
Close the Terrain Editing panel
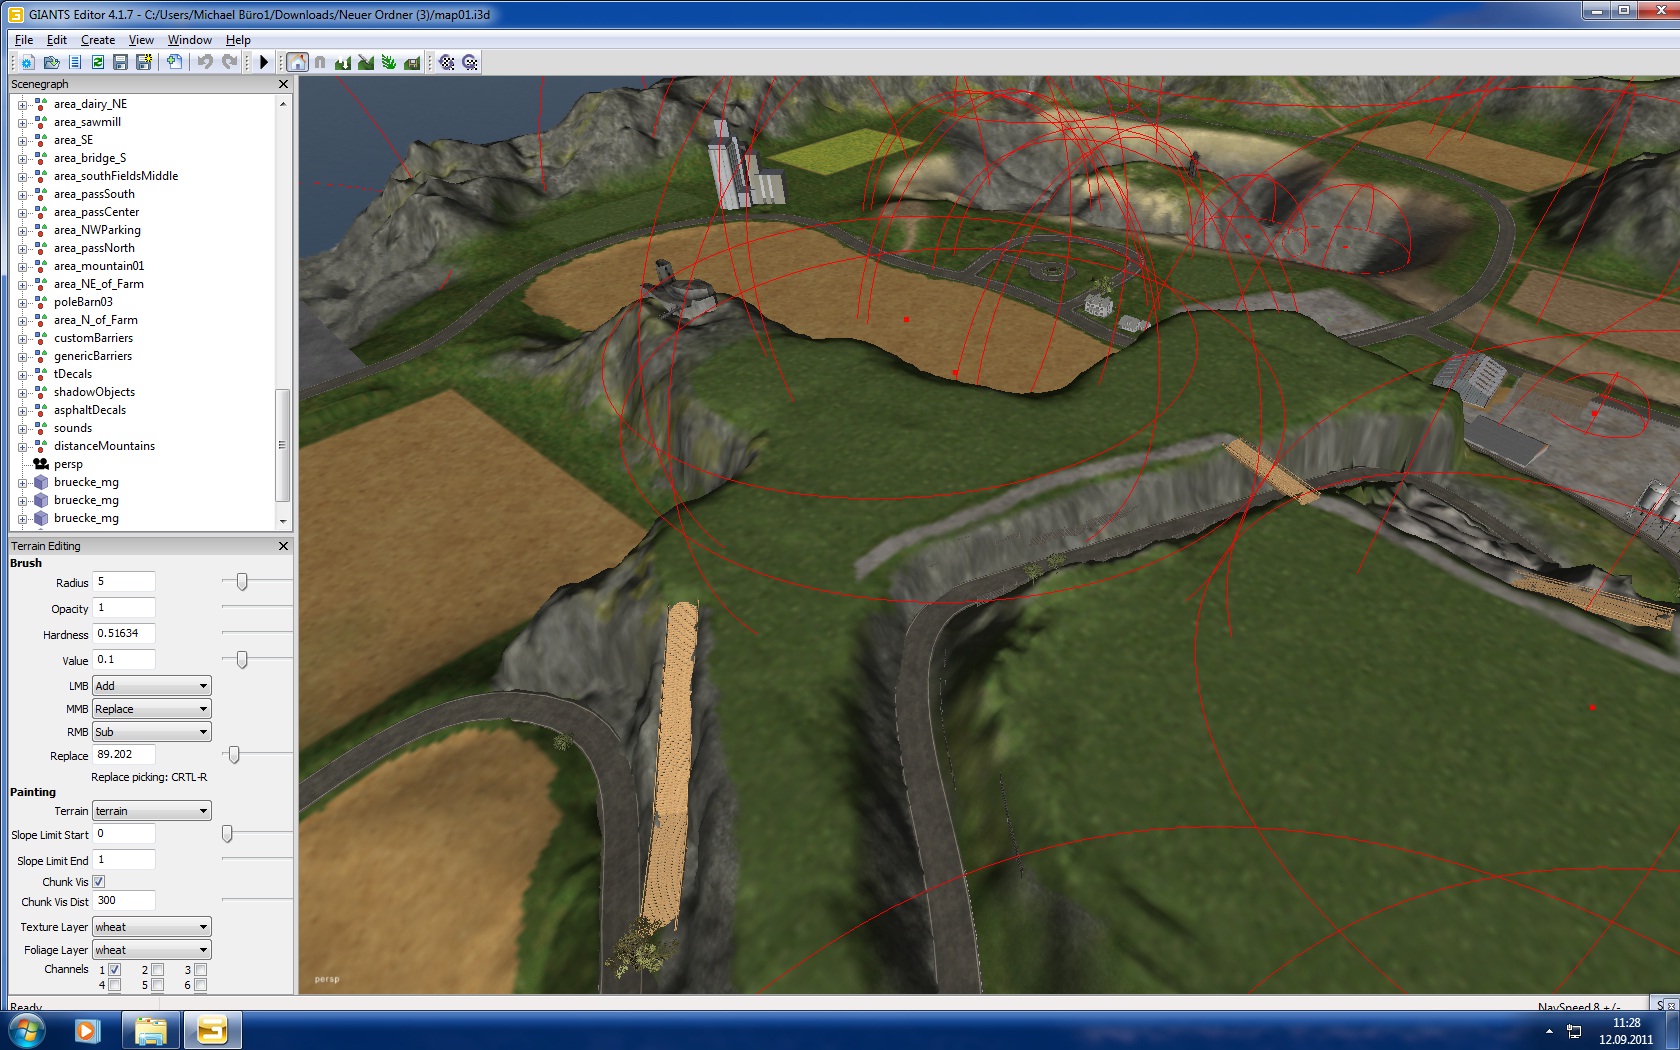pos(283,546)
